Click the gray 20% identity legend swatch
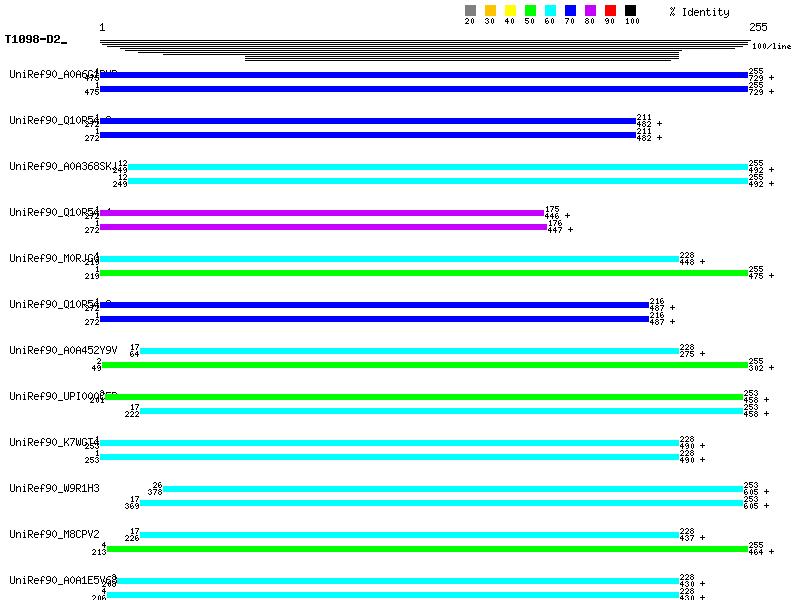This screenshot has height=600, width=800. tap(470, 11)
